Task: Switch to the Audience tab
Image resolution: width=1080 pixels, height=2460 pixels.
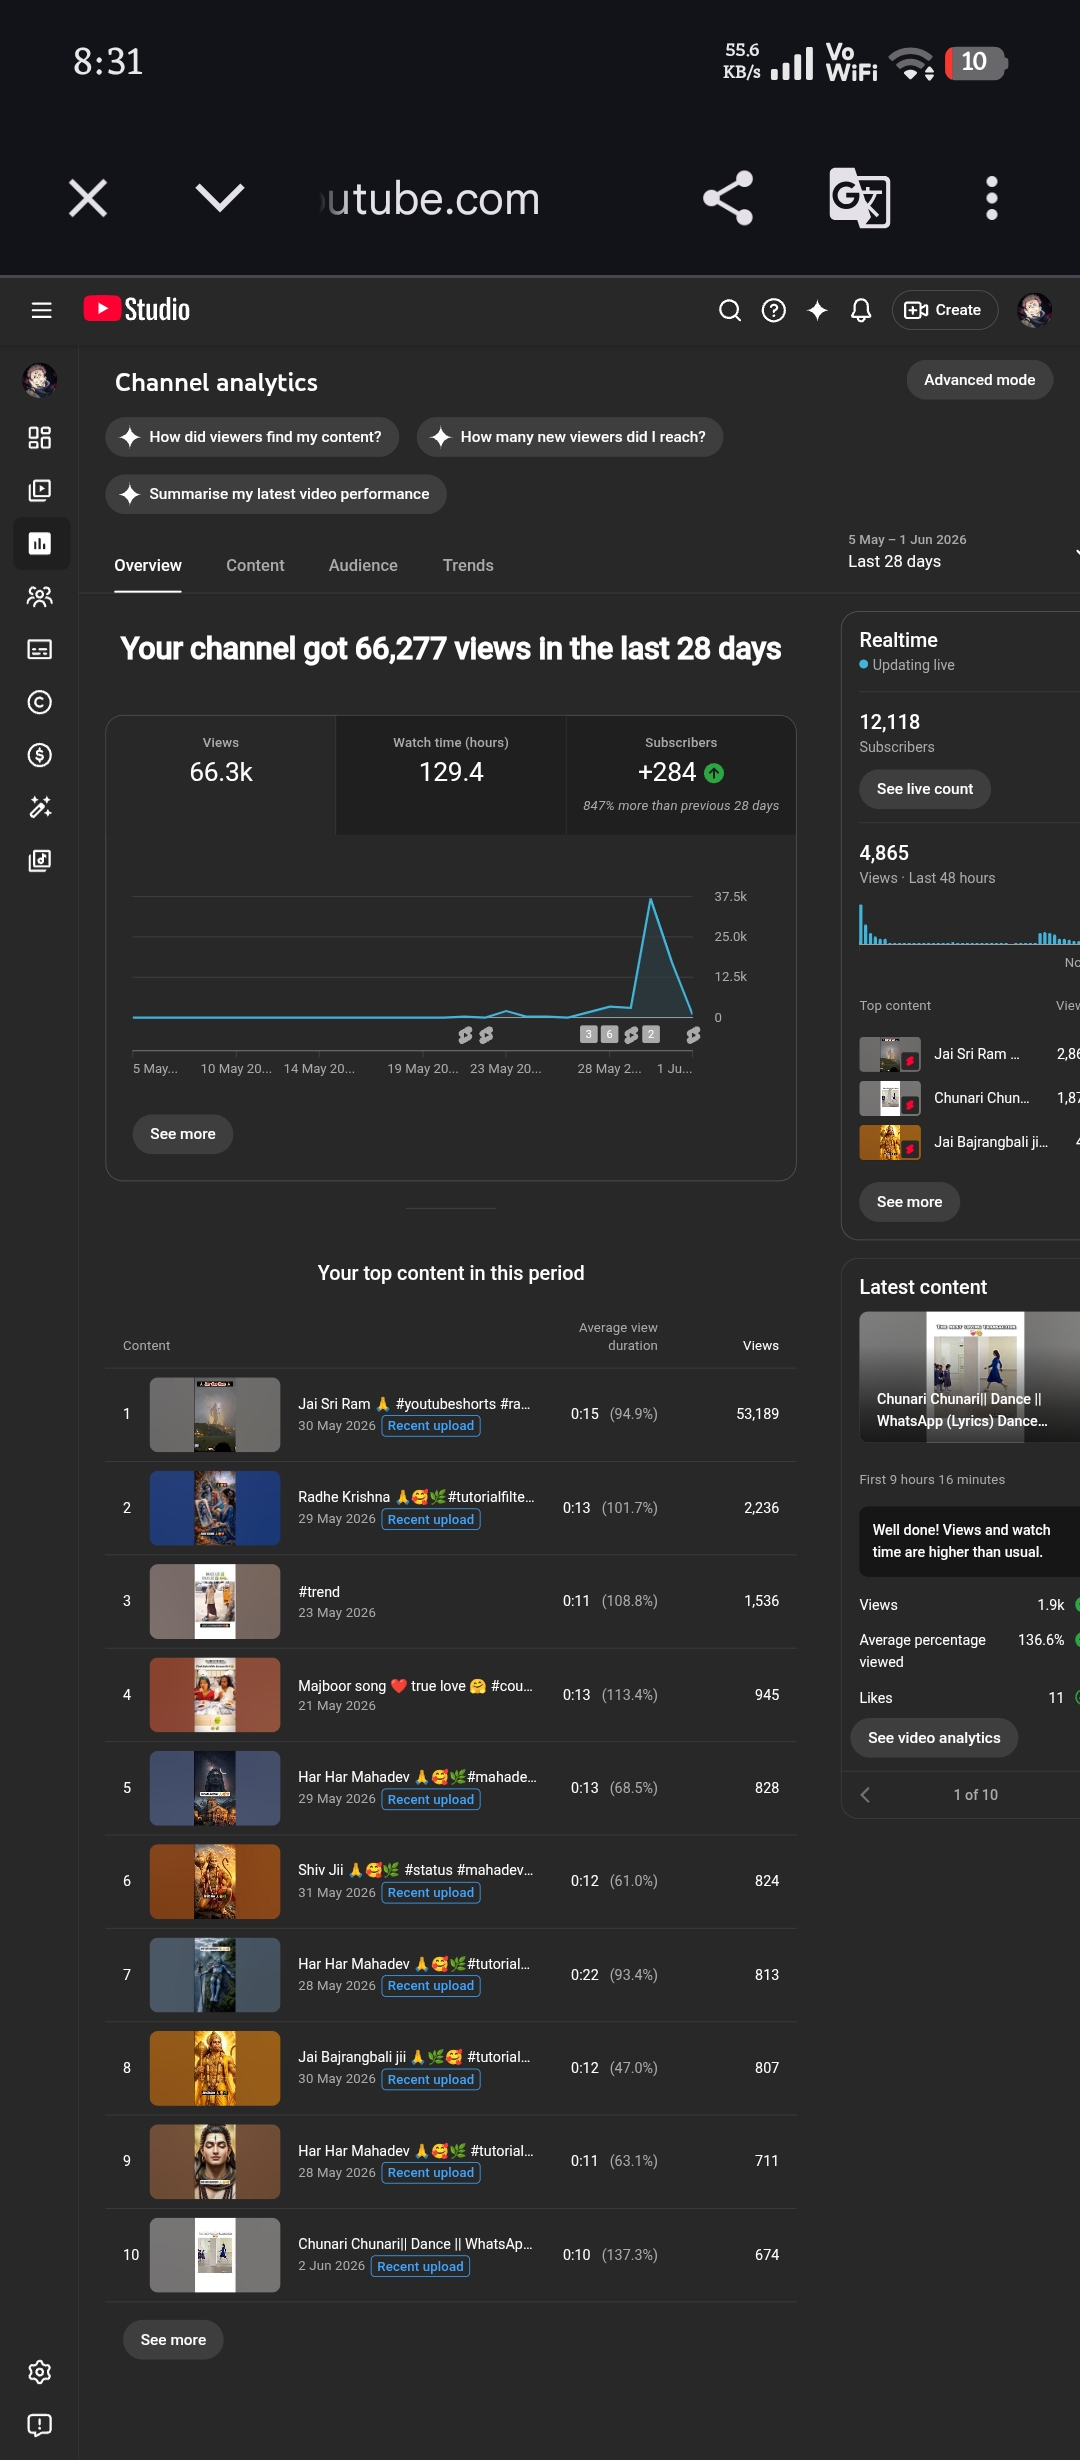Action: tap(363, 565)
